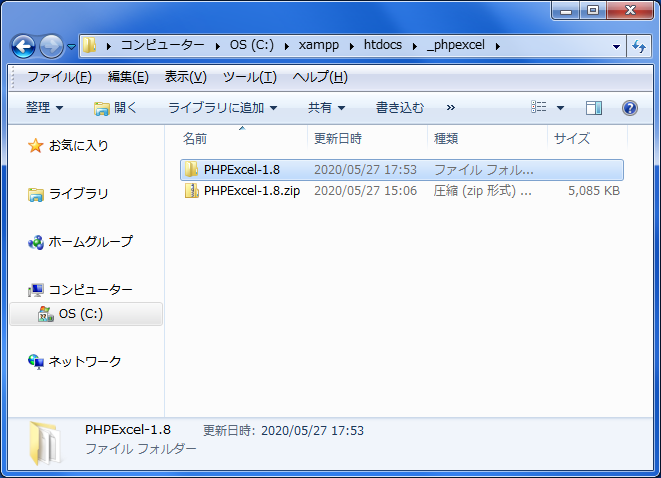The height and width of the screenshot is (478, 661).
Task: Select xampp breadcrumb in address bar
Action: pyautogui.click(x=319, y=45)
